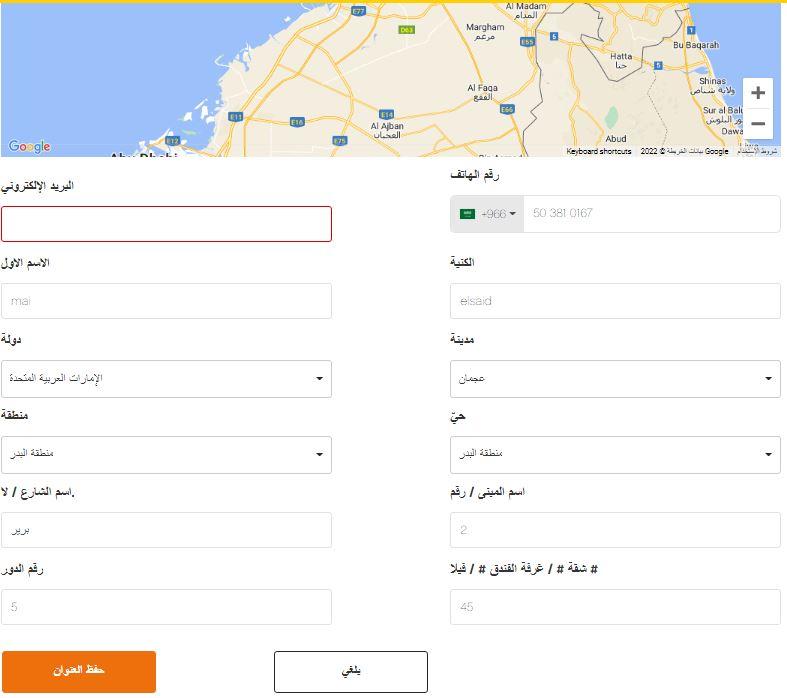The height and width of the screenshot is (698, 787).
Task: Select the building name/number field
Action: 615,530
